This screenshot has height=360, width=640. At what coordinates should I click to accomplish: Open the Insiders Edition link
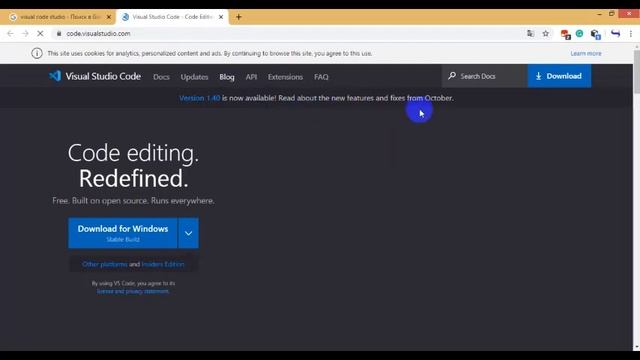click(163, 264)
